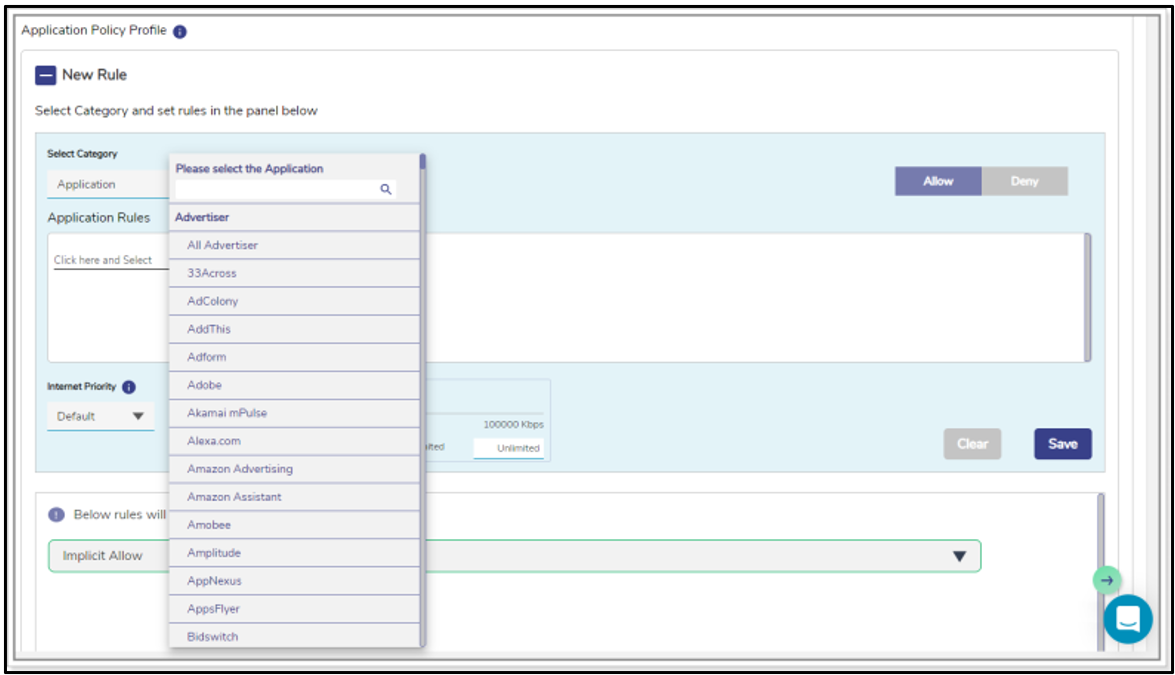Click the Application Policy Profile info icon
This screenshot has width=1175, height=675.
coord(180,32)
